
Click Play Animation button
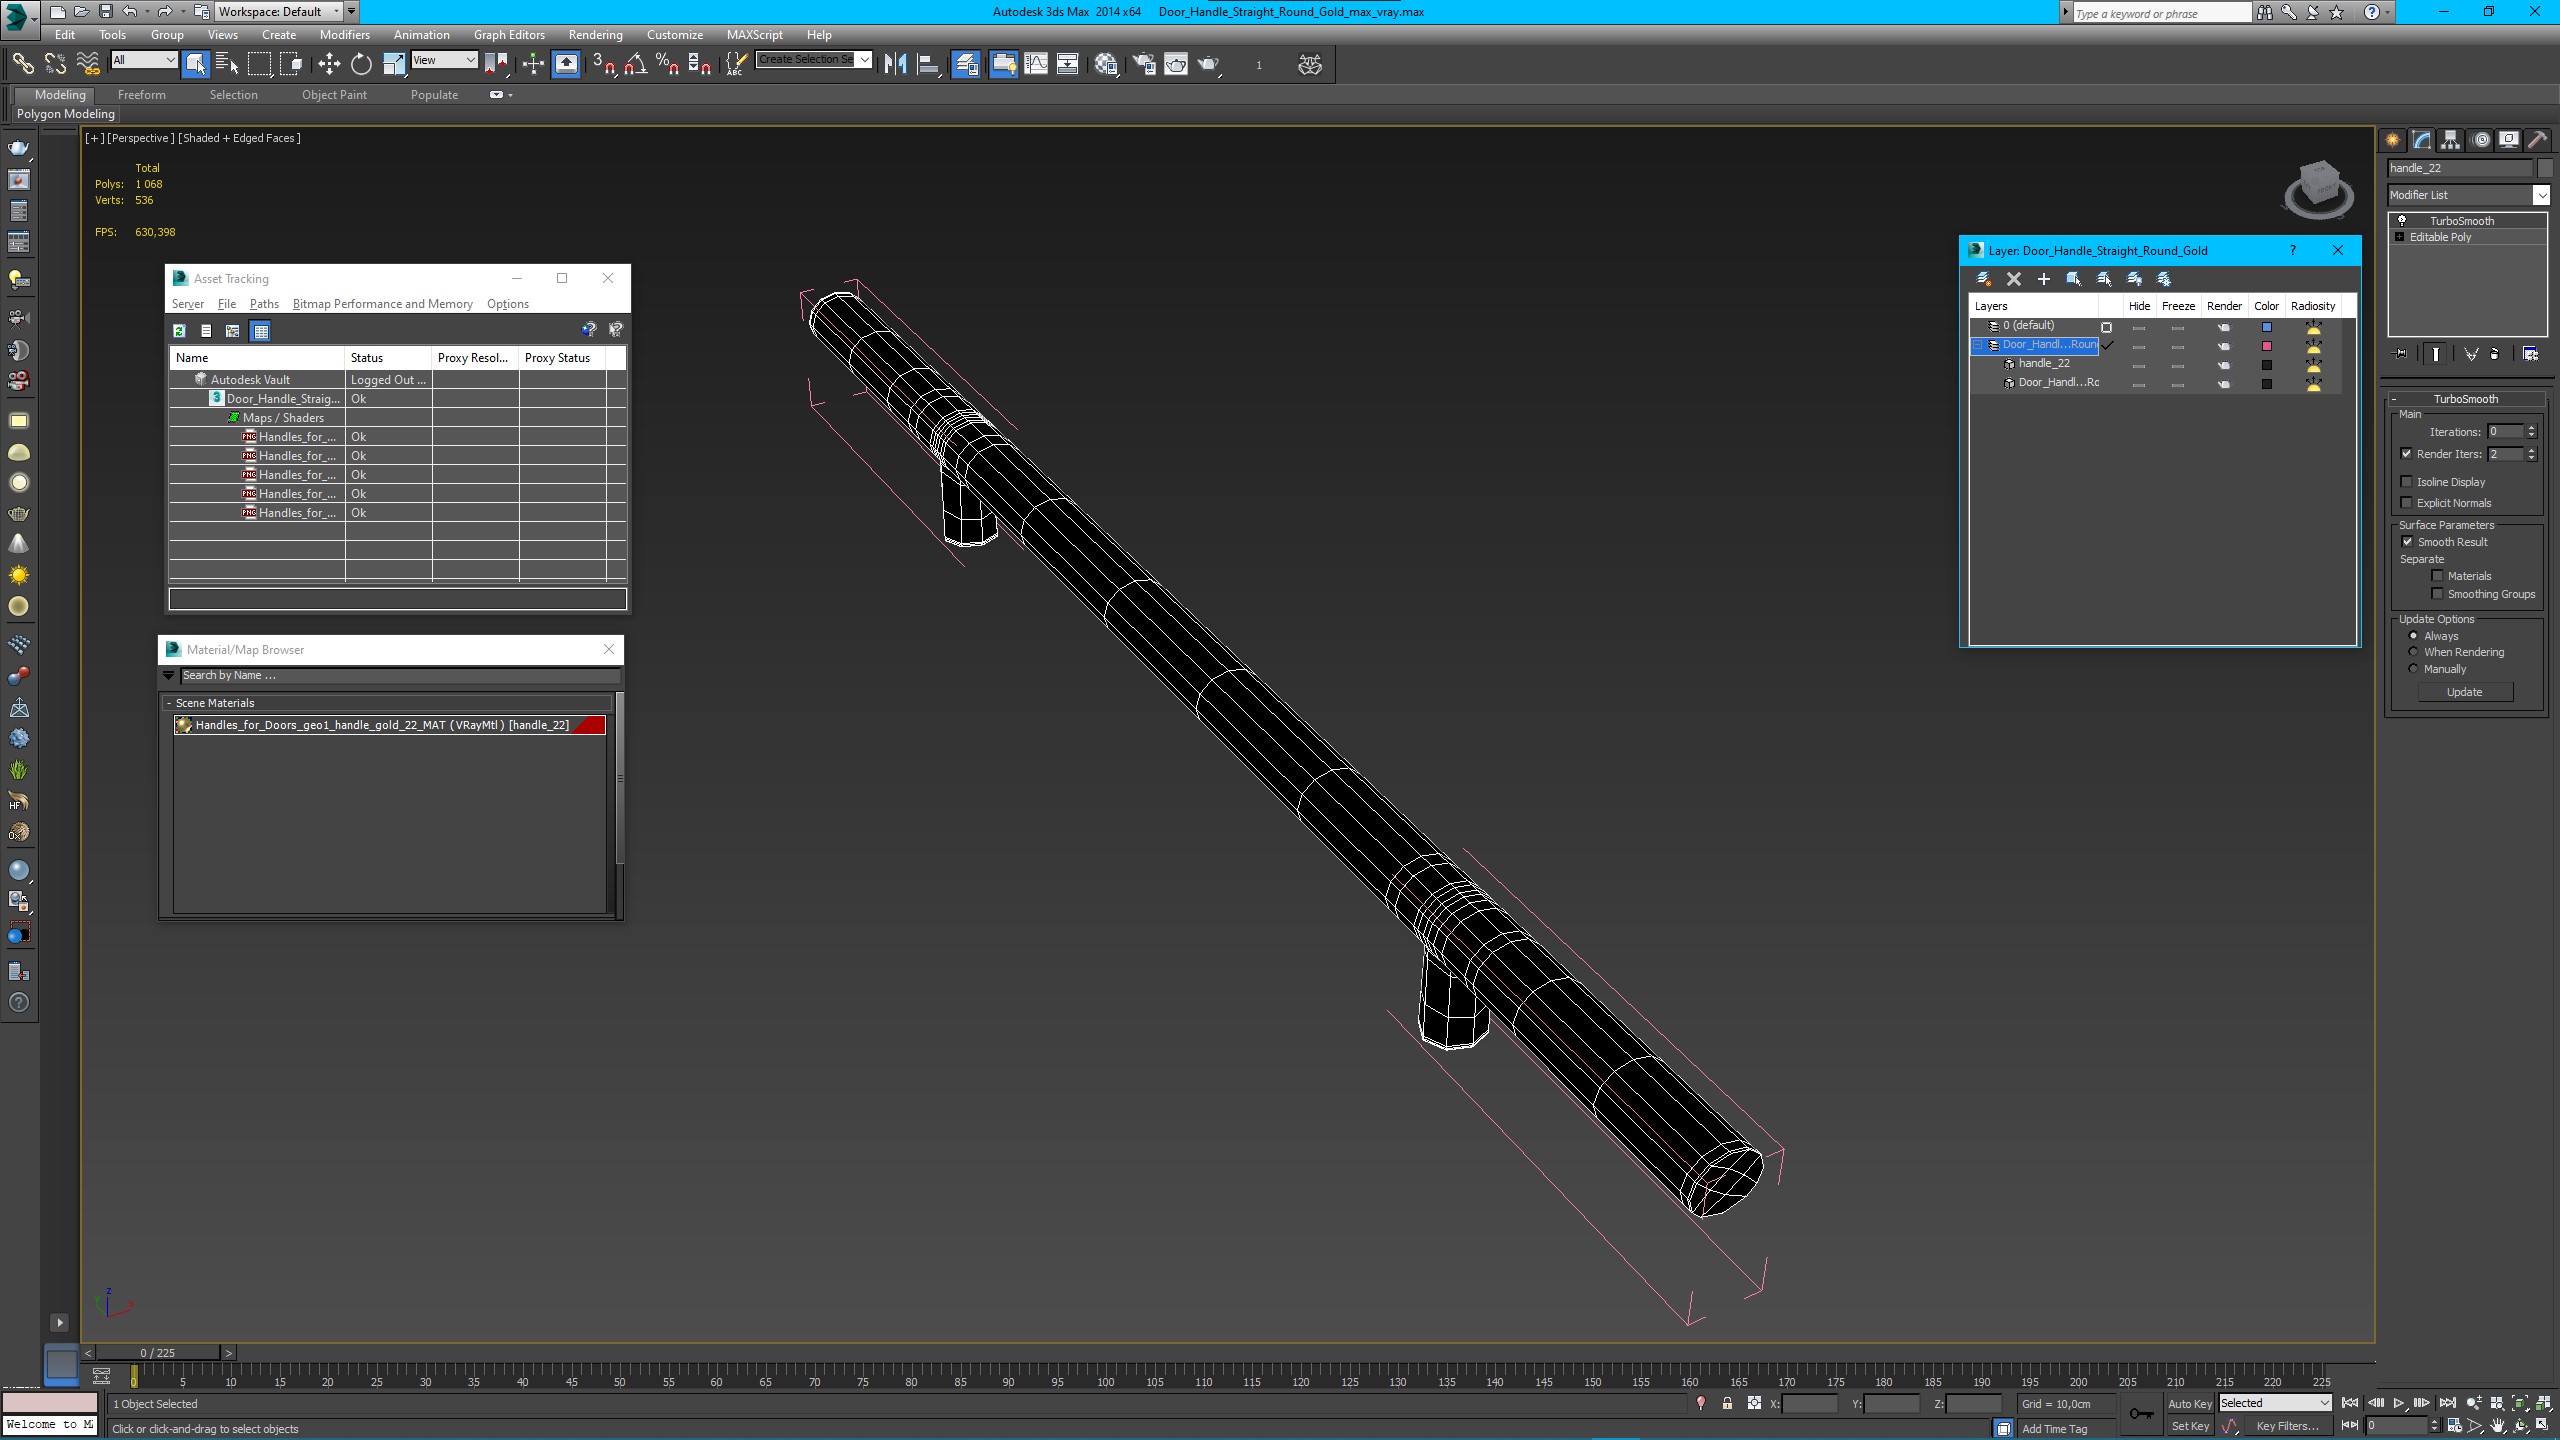2399,1404
